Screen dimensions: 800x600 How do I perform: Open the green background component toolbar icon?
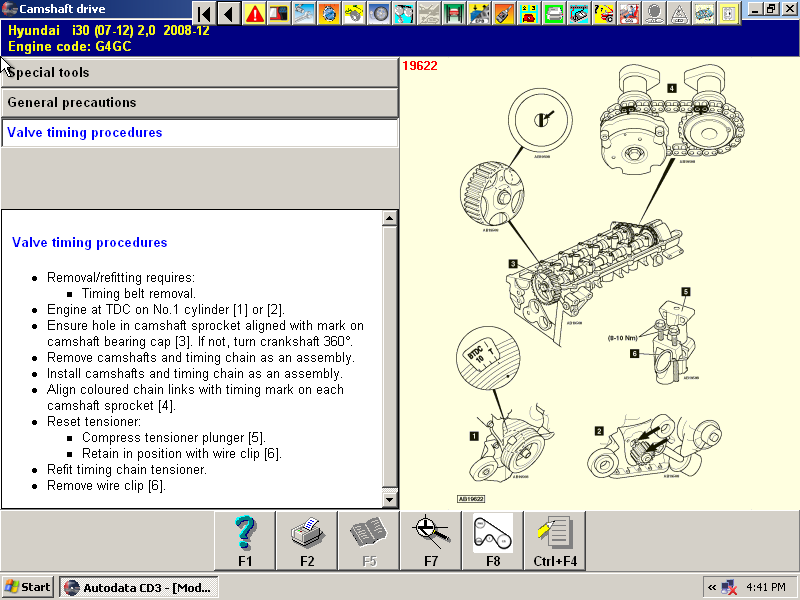(x=554, y=13)
